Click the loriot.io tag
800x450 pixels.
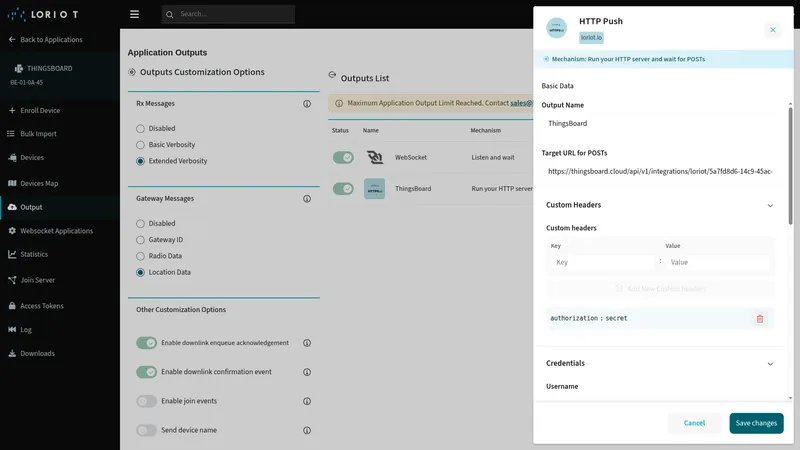(x=591, y=37)
